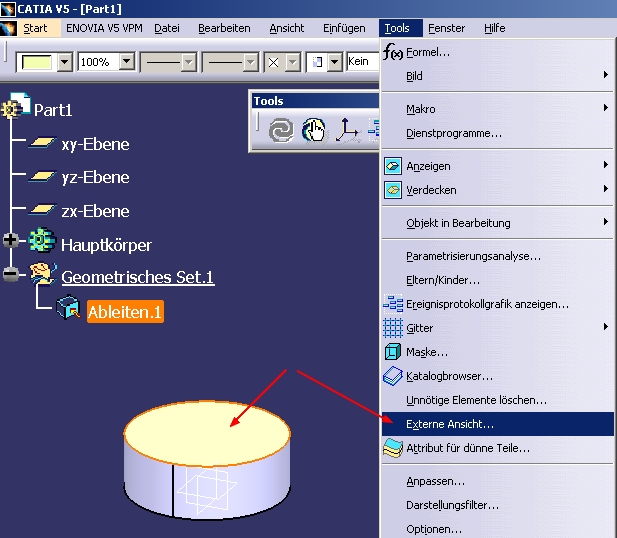617x538 pixels.
Task: Choose Anpassen menu entry
Action: [x=497, y=481]
